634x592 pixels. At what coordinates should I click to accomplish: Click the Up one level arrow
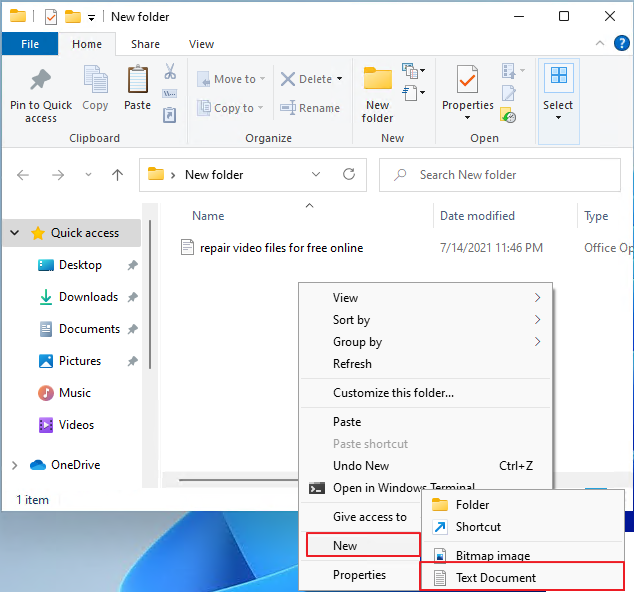point(117,175)
